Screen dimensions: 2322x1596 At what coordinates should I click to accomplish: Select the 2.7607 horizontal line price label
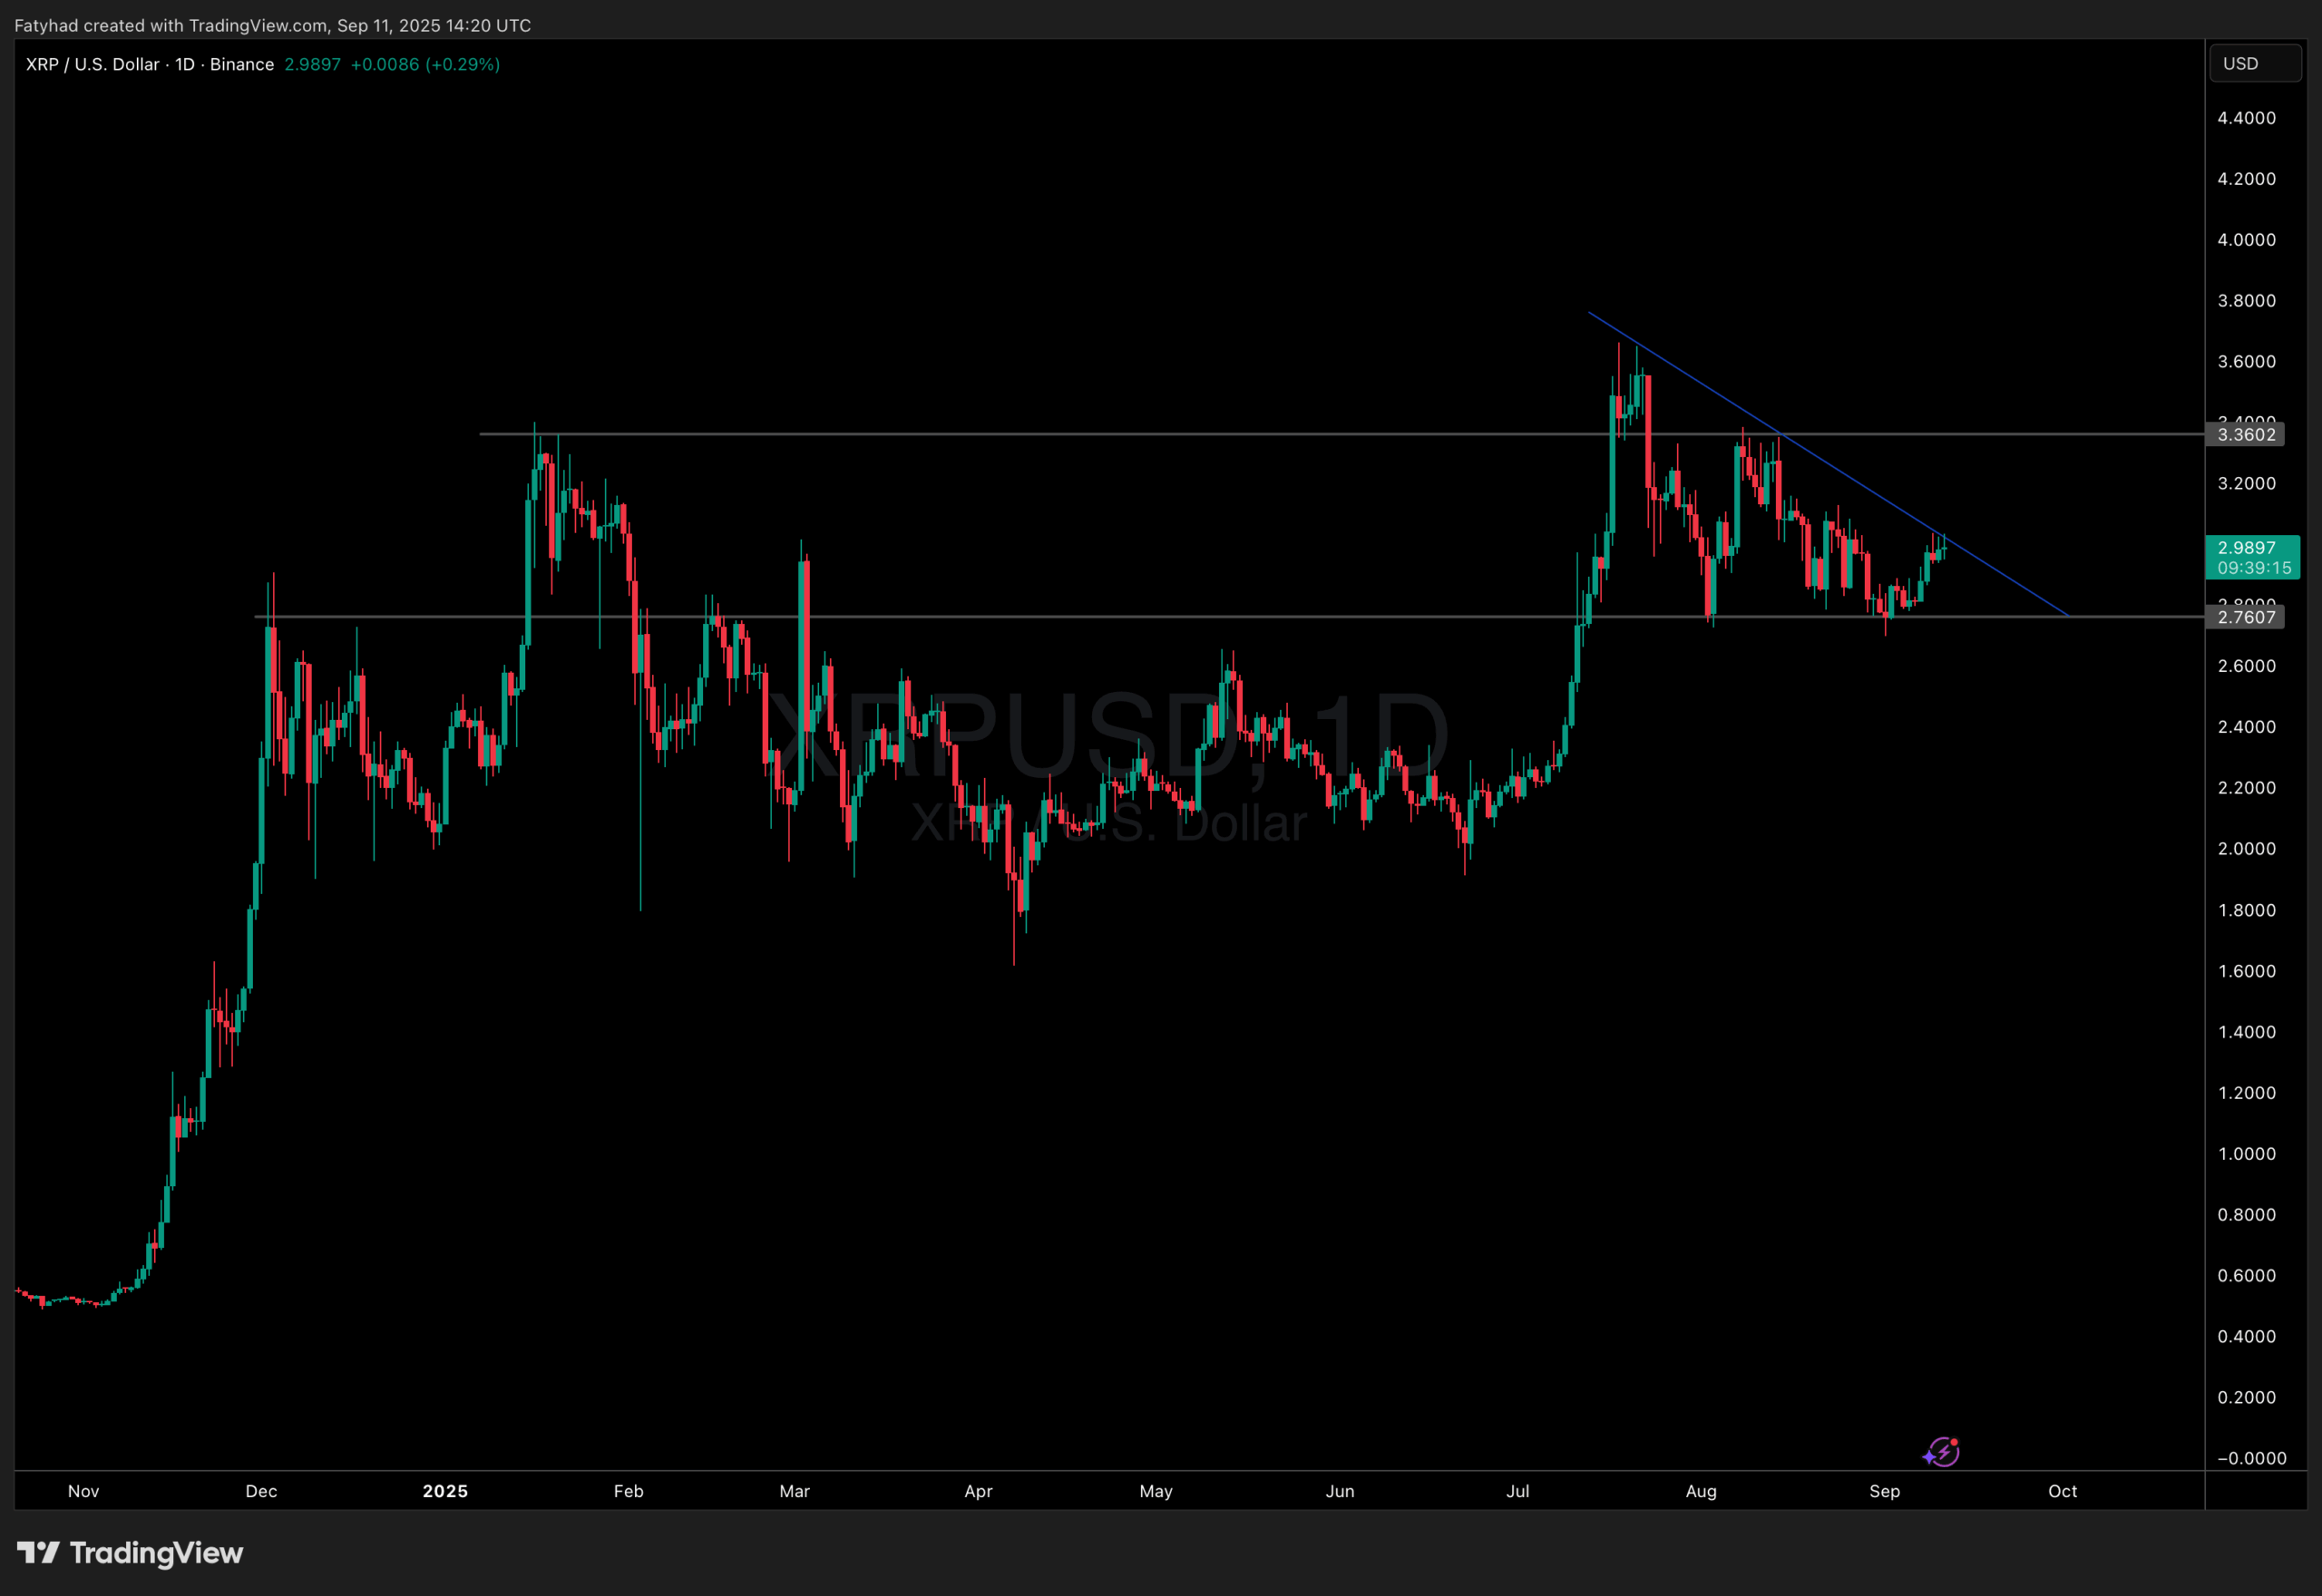tap(2245, 617)
